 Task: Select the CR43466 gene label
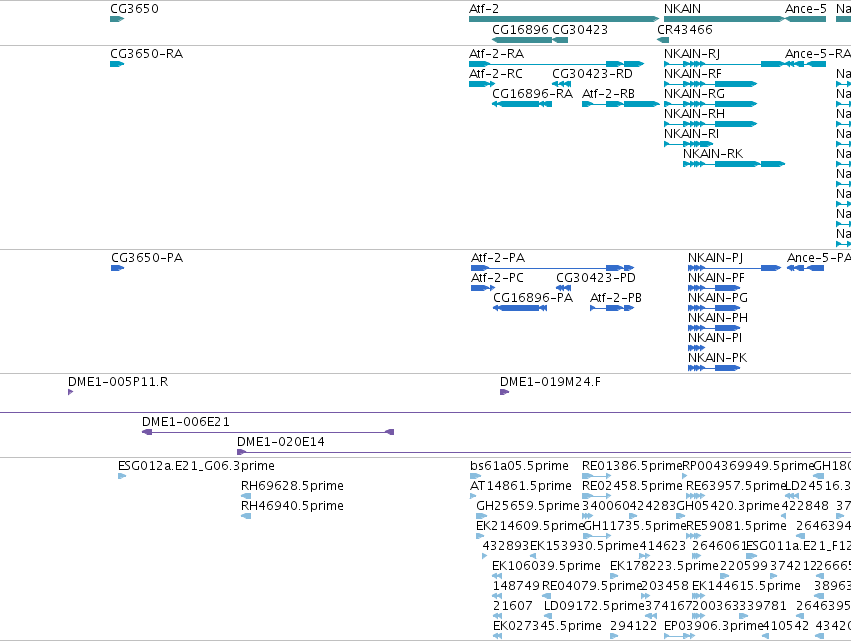click(x=684, y=30)
